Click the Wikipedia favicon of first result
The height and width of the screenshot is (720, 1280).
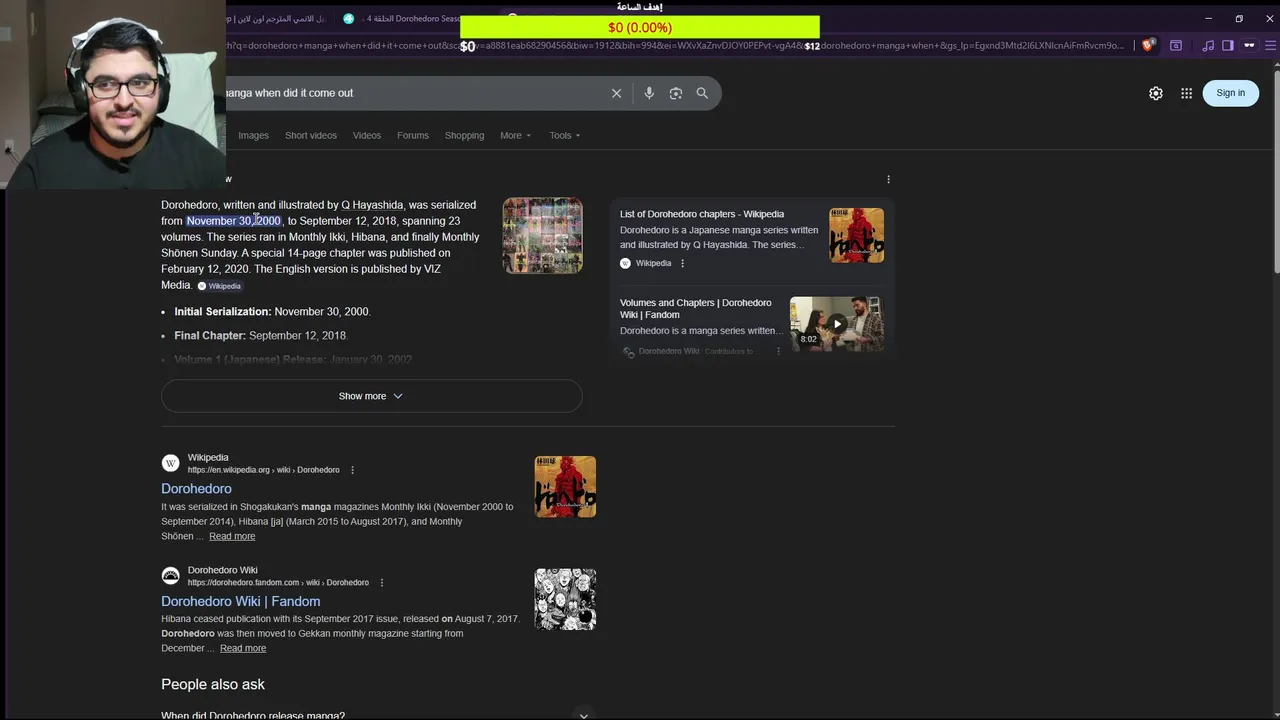[x=171, y=463]
